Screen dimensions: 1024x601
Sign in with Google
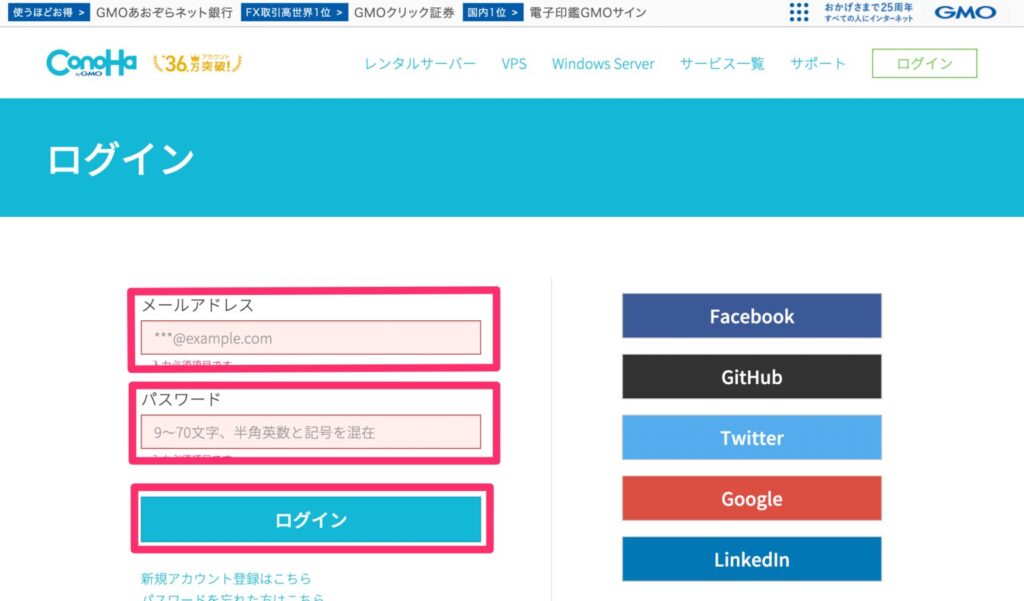pos(752,498)
